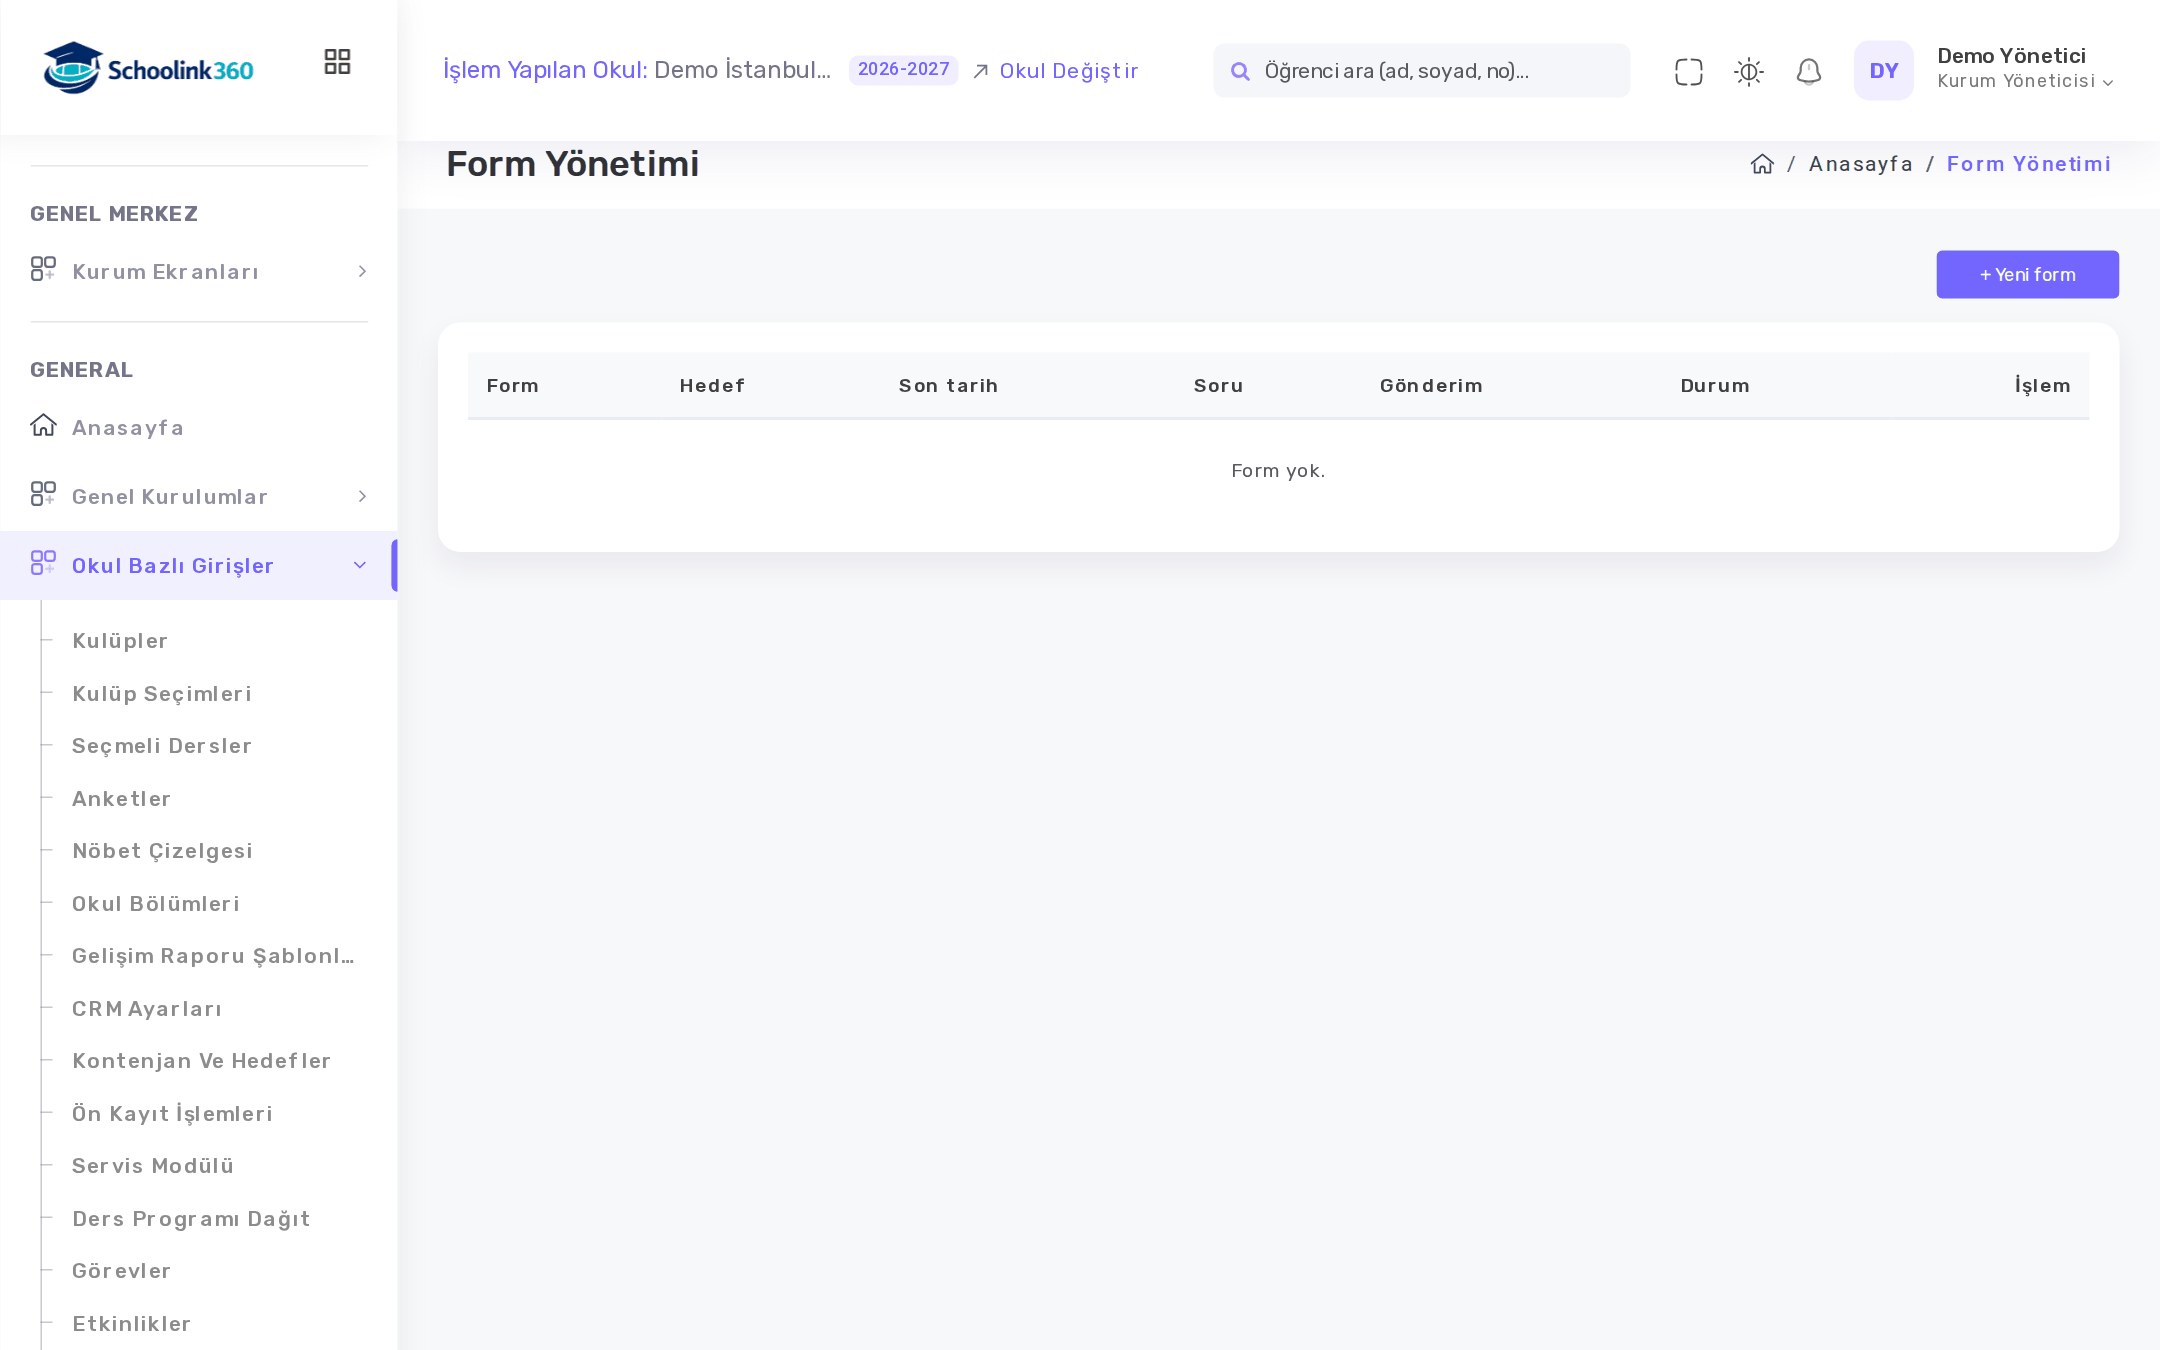Screen dimensions: 2160x1350
Task: Open Nöbet Çizelgesi
Action: tap(162, 851)
